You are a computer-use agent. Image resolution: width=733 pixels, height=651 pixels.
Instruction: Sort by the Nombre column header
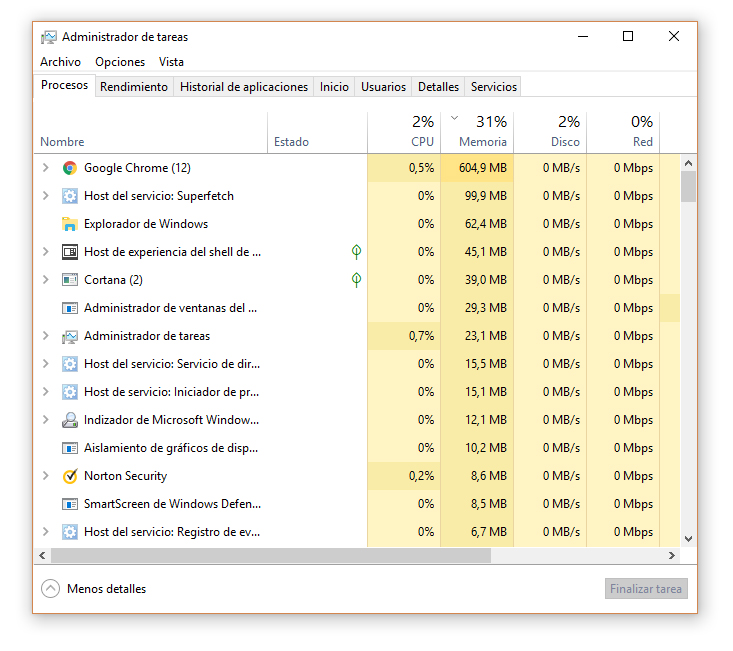tap(151, 133)
